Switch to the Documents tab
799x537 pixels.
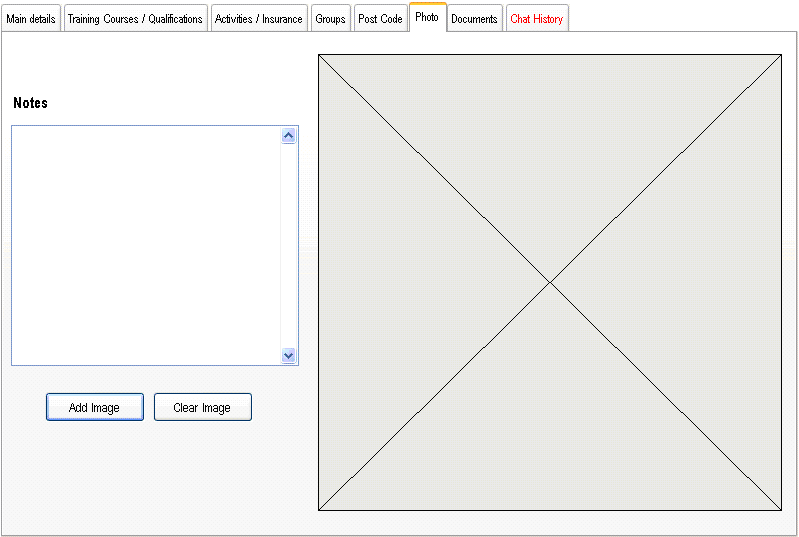474,19
